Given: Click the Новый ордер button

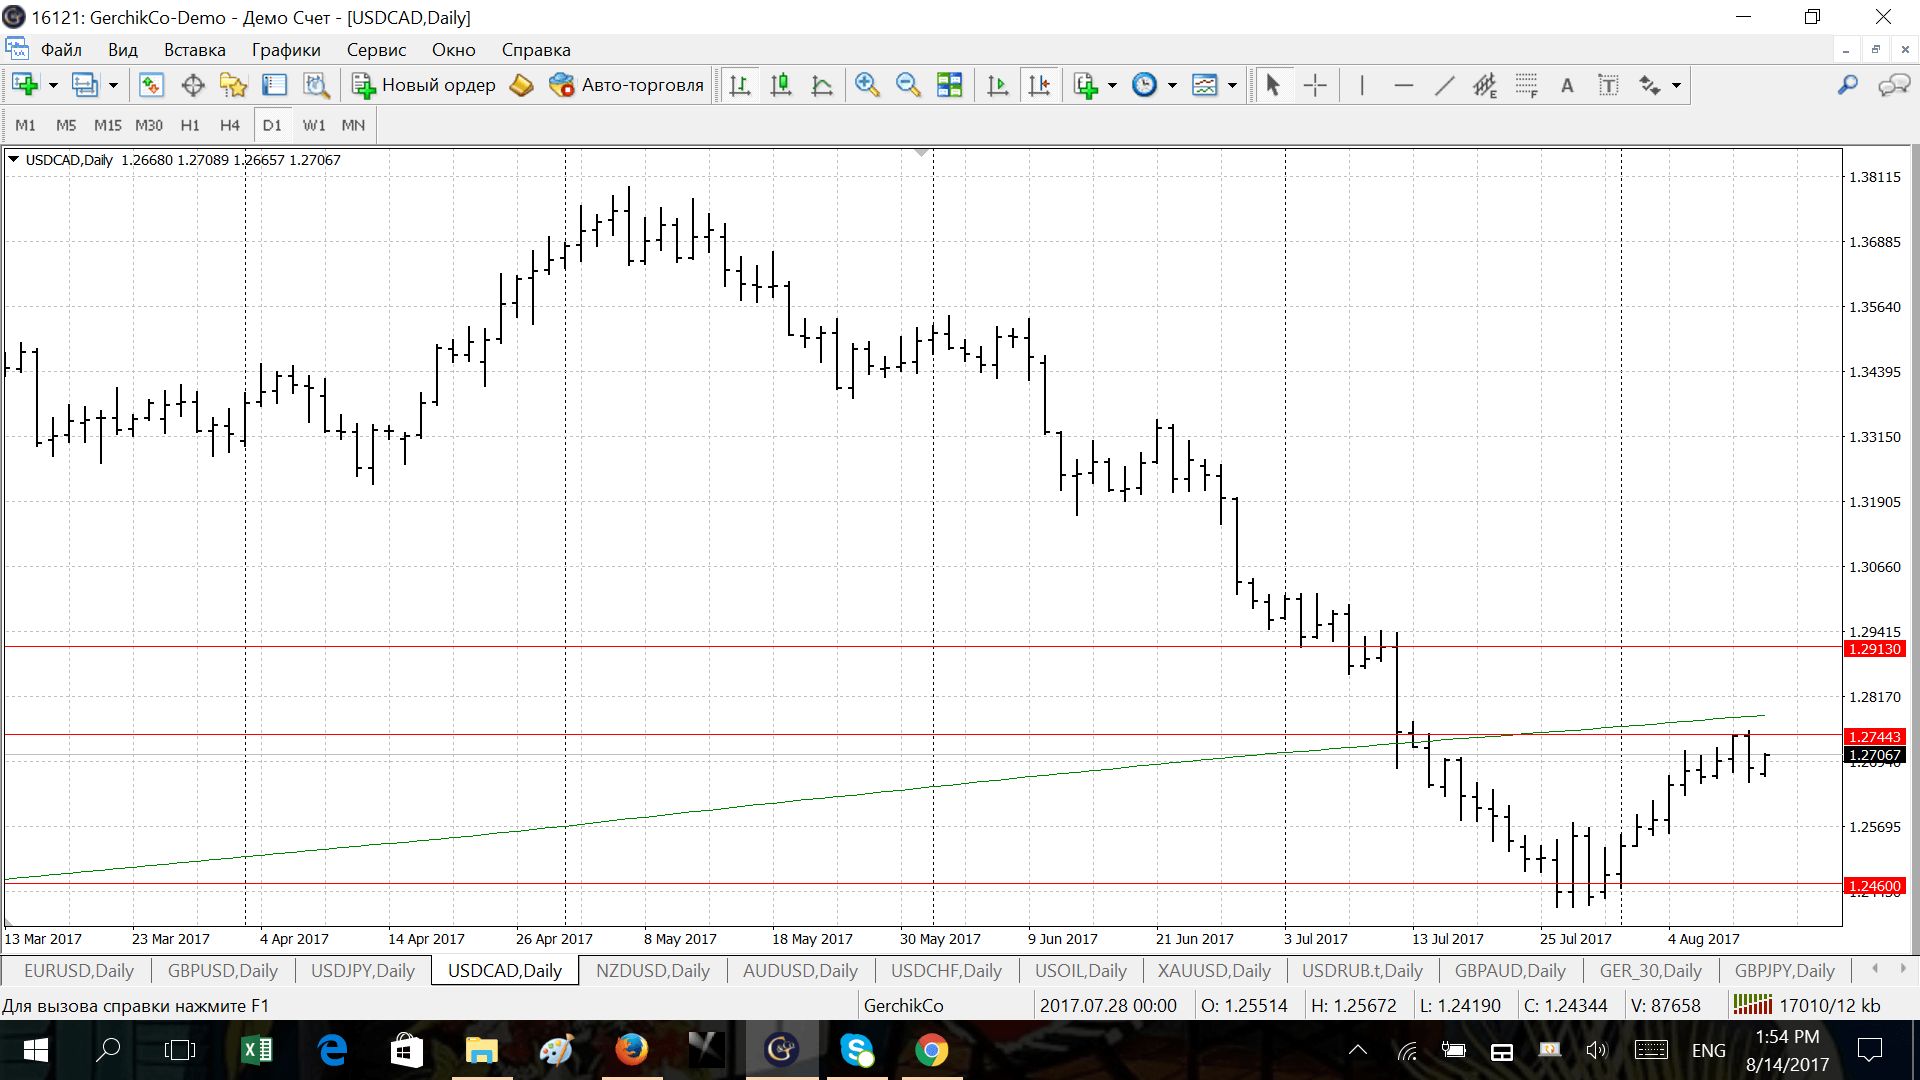Looking at the screenshot, I should click(x=424, y=86).
